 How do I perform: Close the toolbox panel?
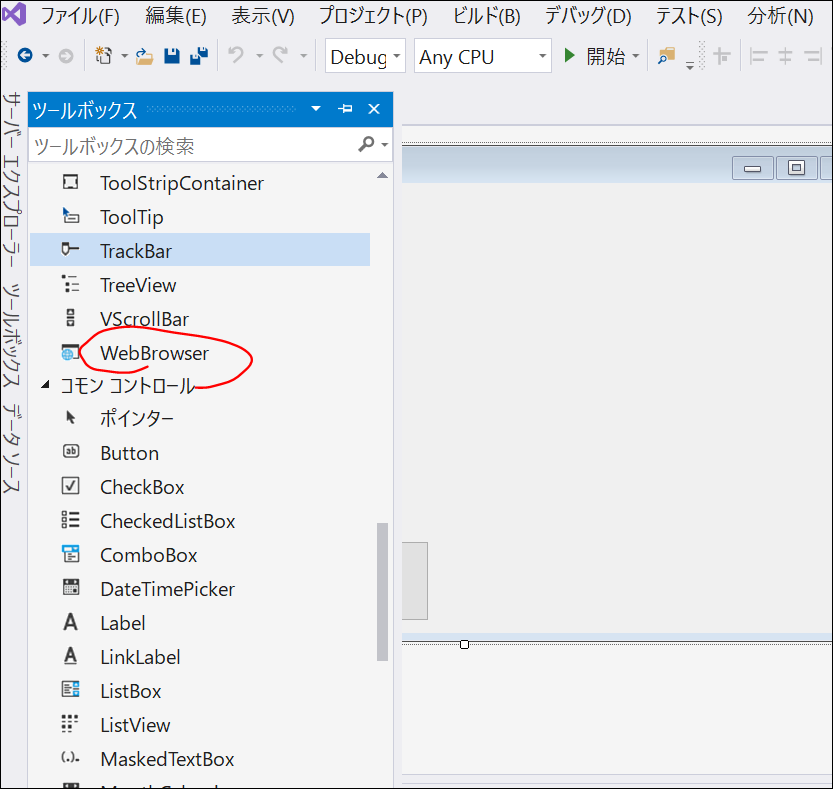[x=374, y=109]
